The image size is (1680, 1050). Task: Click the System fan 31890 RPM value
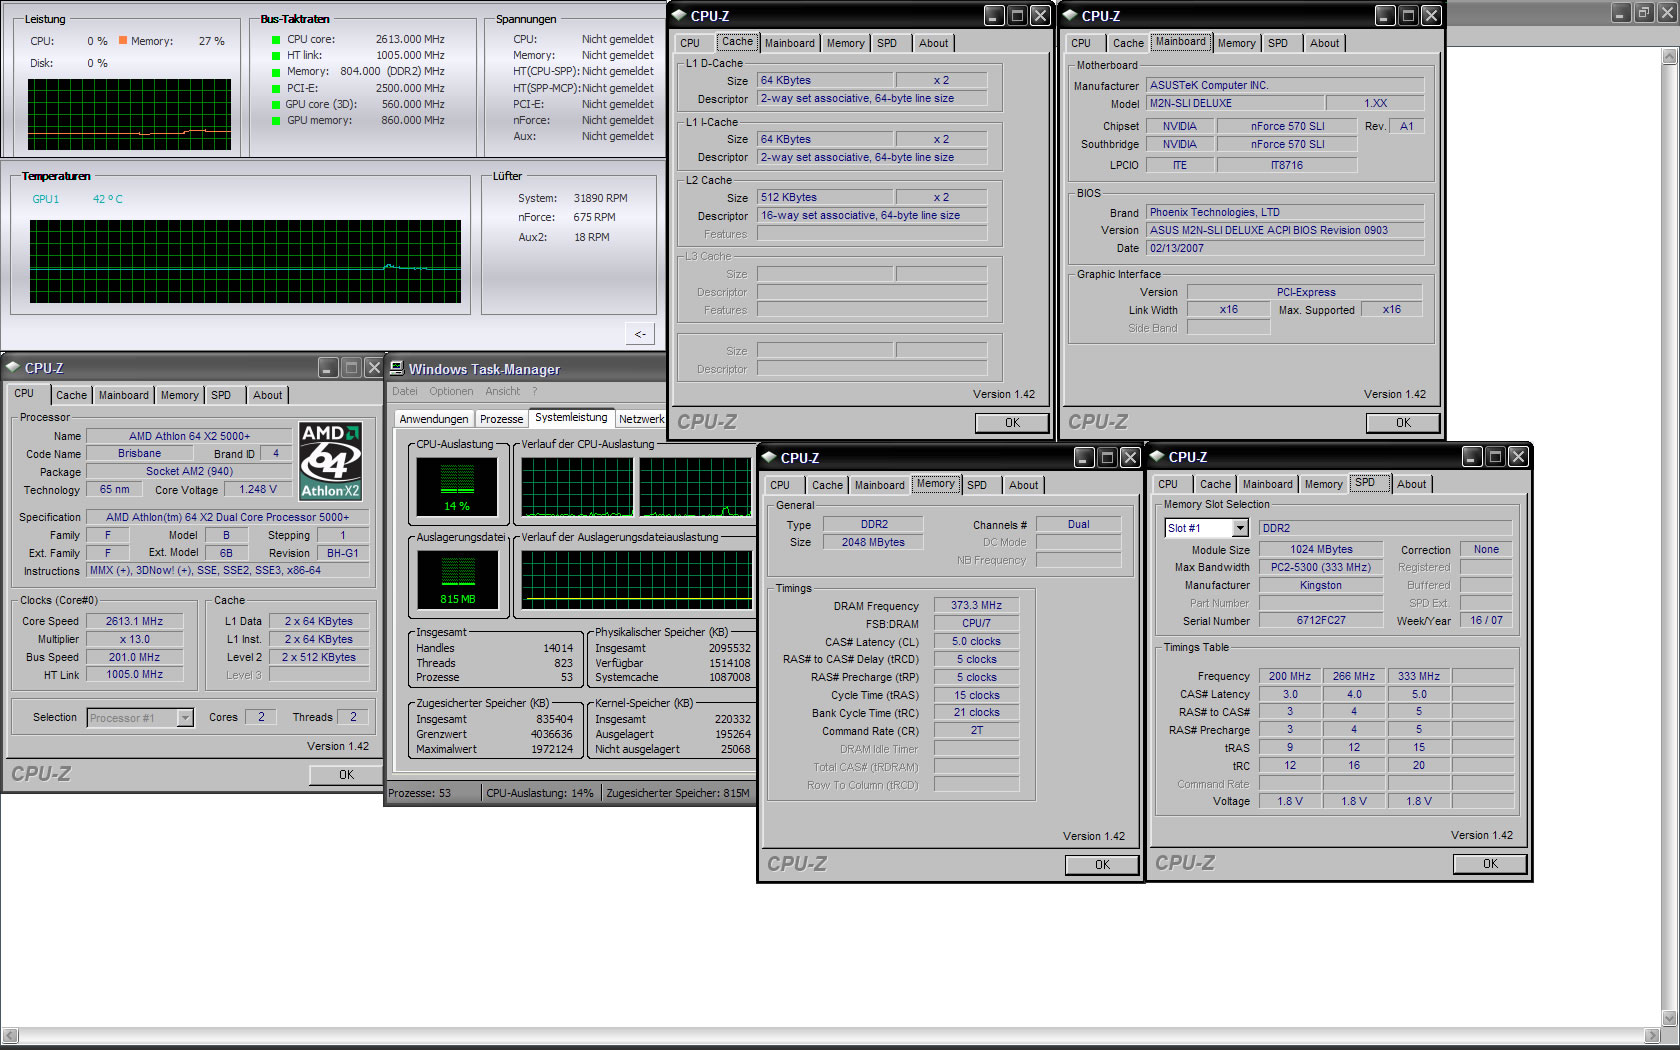[x=600, y=198]
